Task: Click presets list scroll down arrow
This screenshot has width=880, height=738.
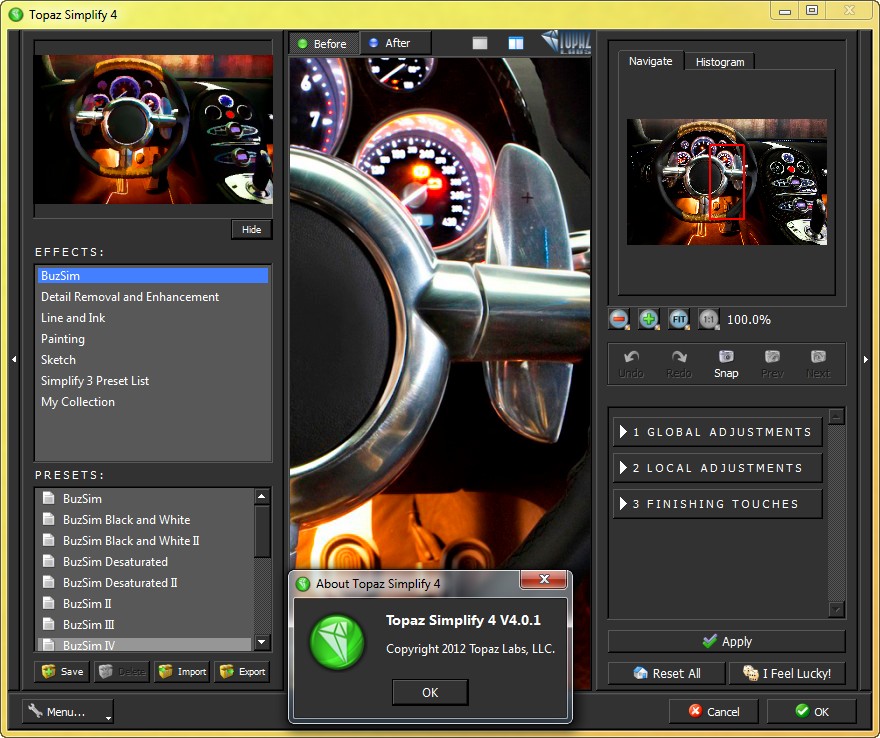Action: (x=262, y=641)
